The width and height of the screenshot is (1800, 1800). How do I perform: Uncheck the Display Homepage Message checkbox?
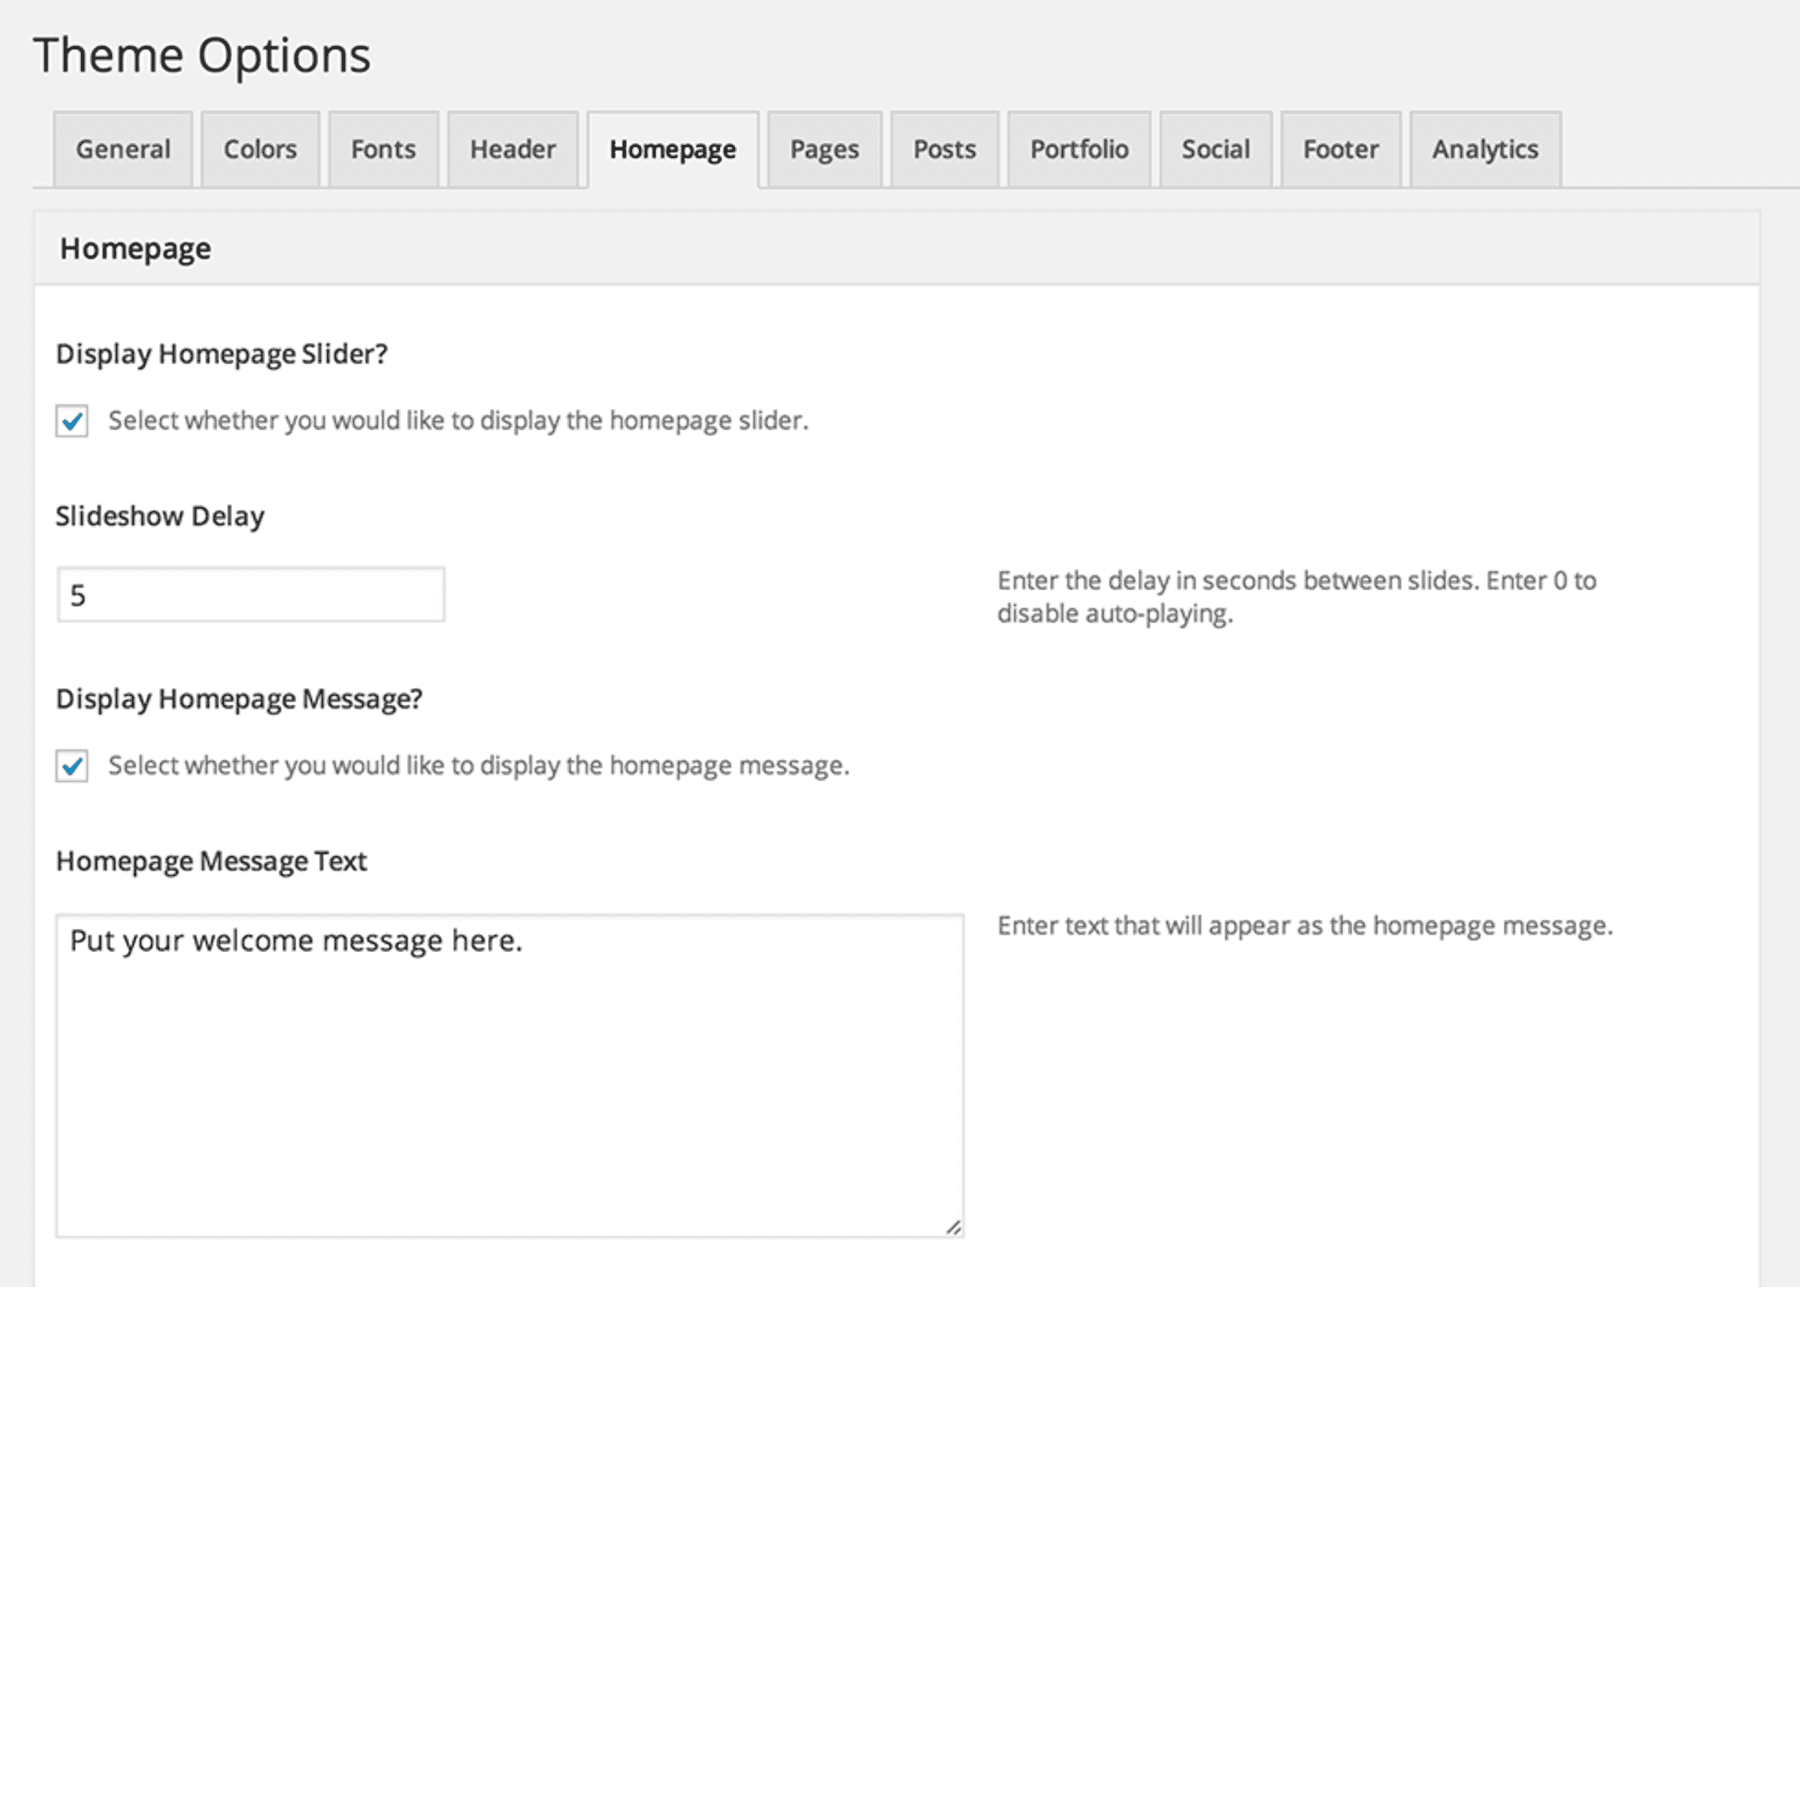pyautogui.click(x=72, y=766)
